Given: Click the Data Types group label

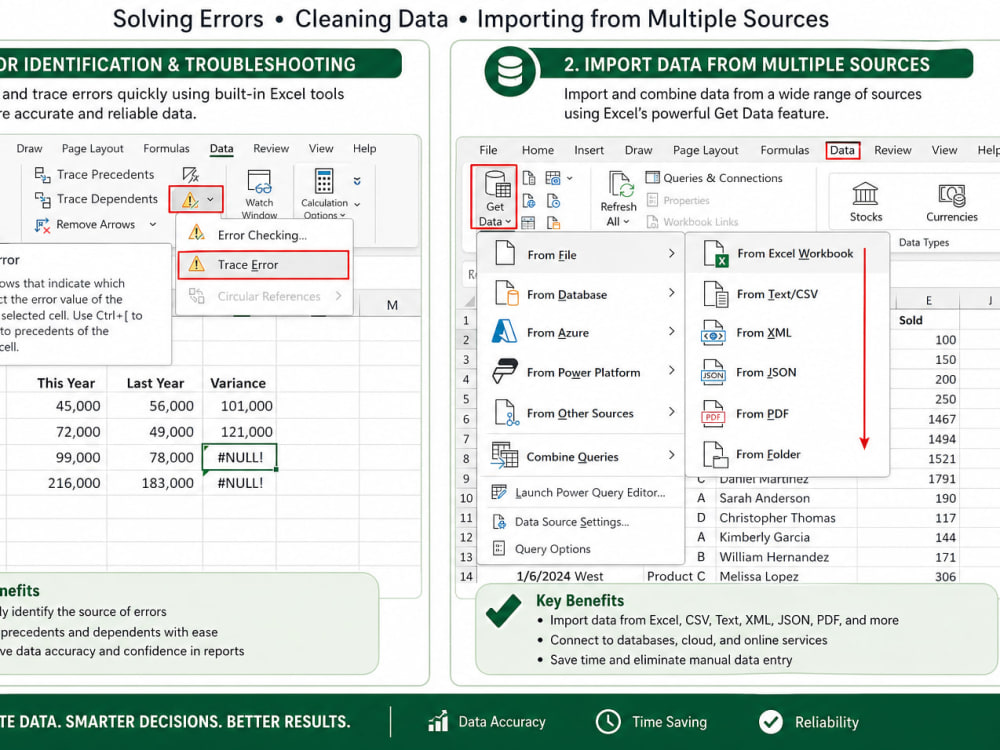Looking at the screenshot, I should [x=923, y=242].
